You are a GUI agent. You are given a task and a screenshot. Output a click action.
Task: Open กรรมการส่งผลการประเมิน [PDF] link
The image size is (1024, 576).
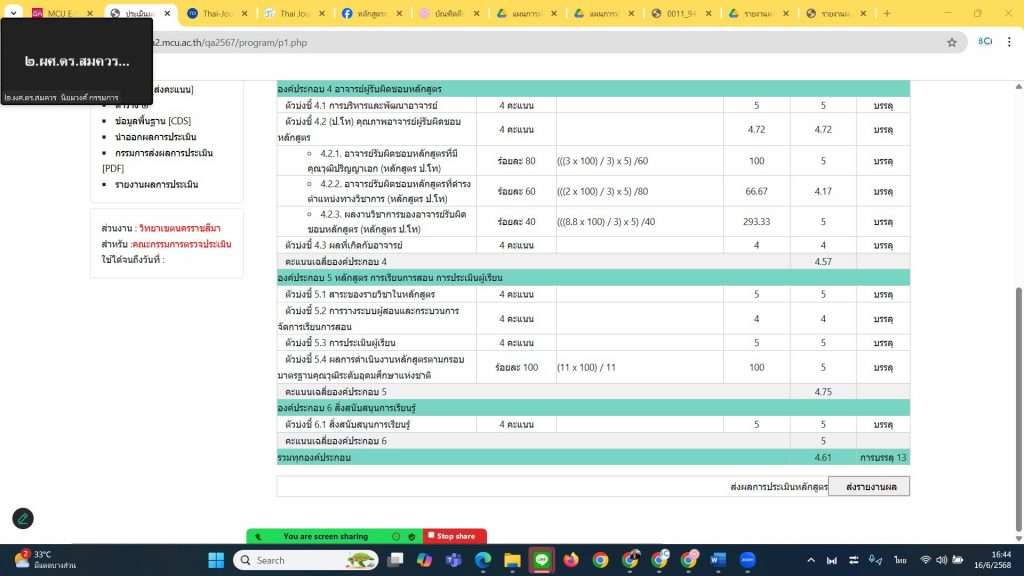coord(157,160)
